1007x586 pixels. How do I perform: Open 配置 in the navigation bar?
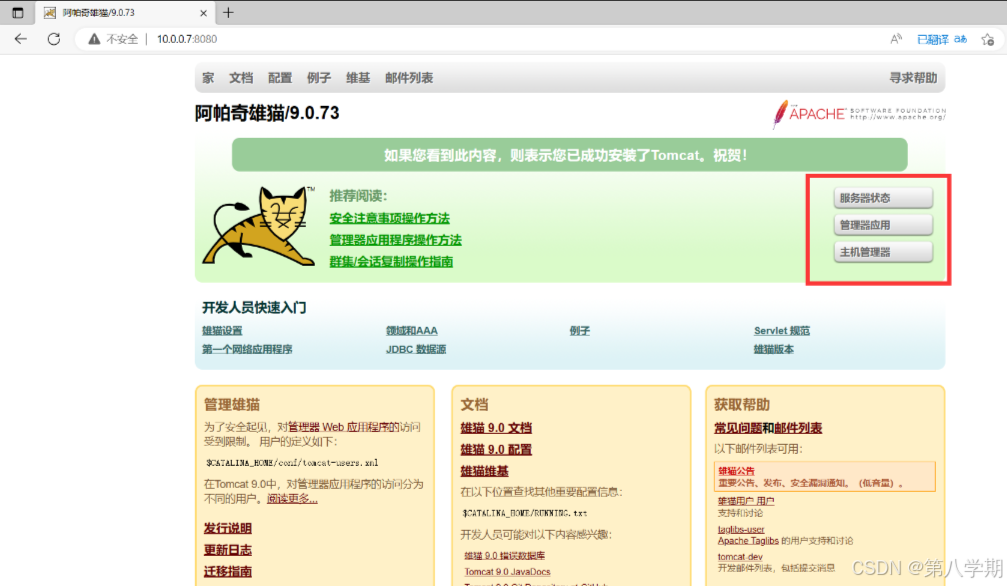point(280,78)
